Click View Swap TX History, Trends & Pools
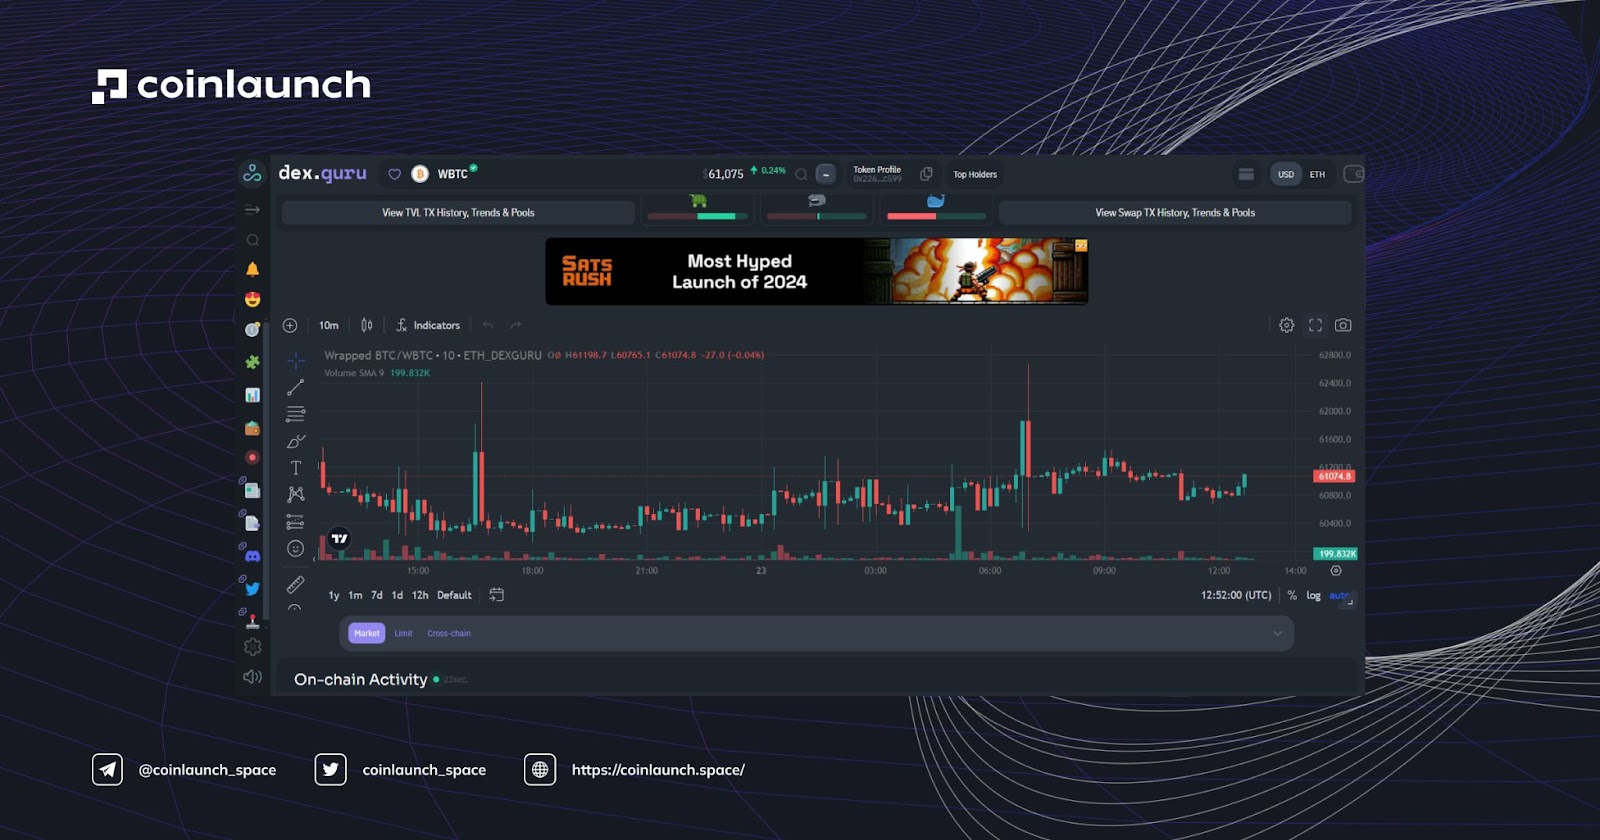The image size is (1600, 840). pyautogui.click(x=1175, y=213)
